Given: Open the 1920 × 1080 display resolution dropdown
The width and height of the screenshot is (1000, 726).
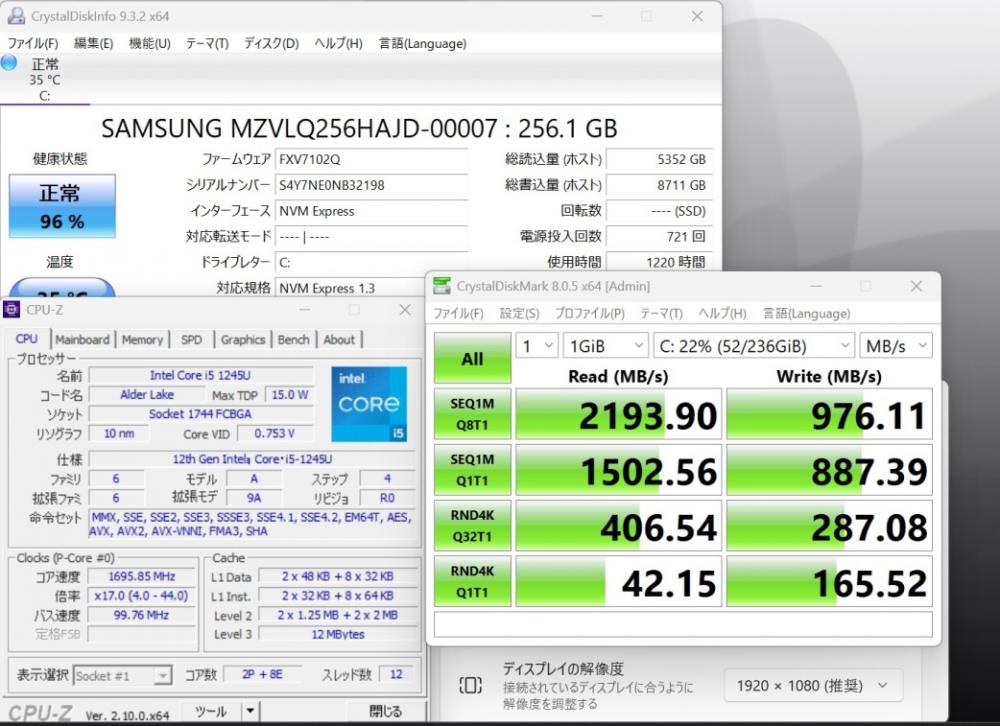Looking at the screenshot, I should [813, 686].
